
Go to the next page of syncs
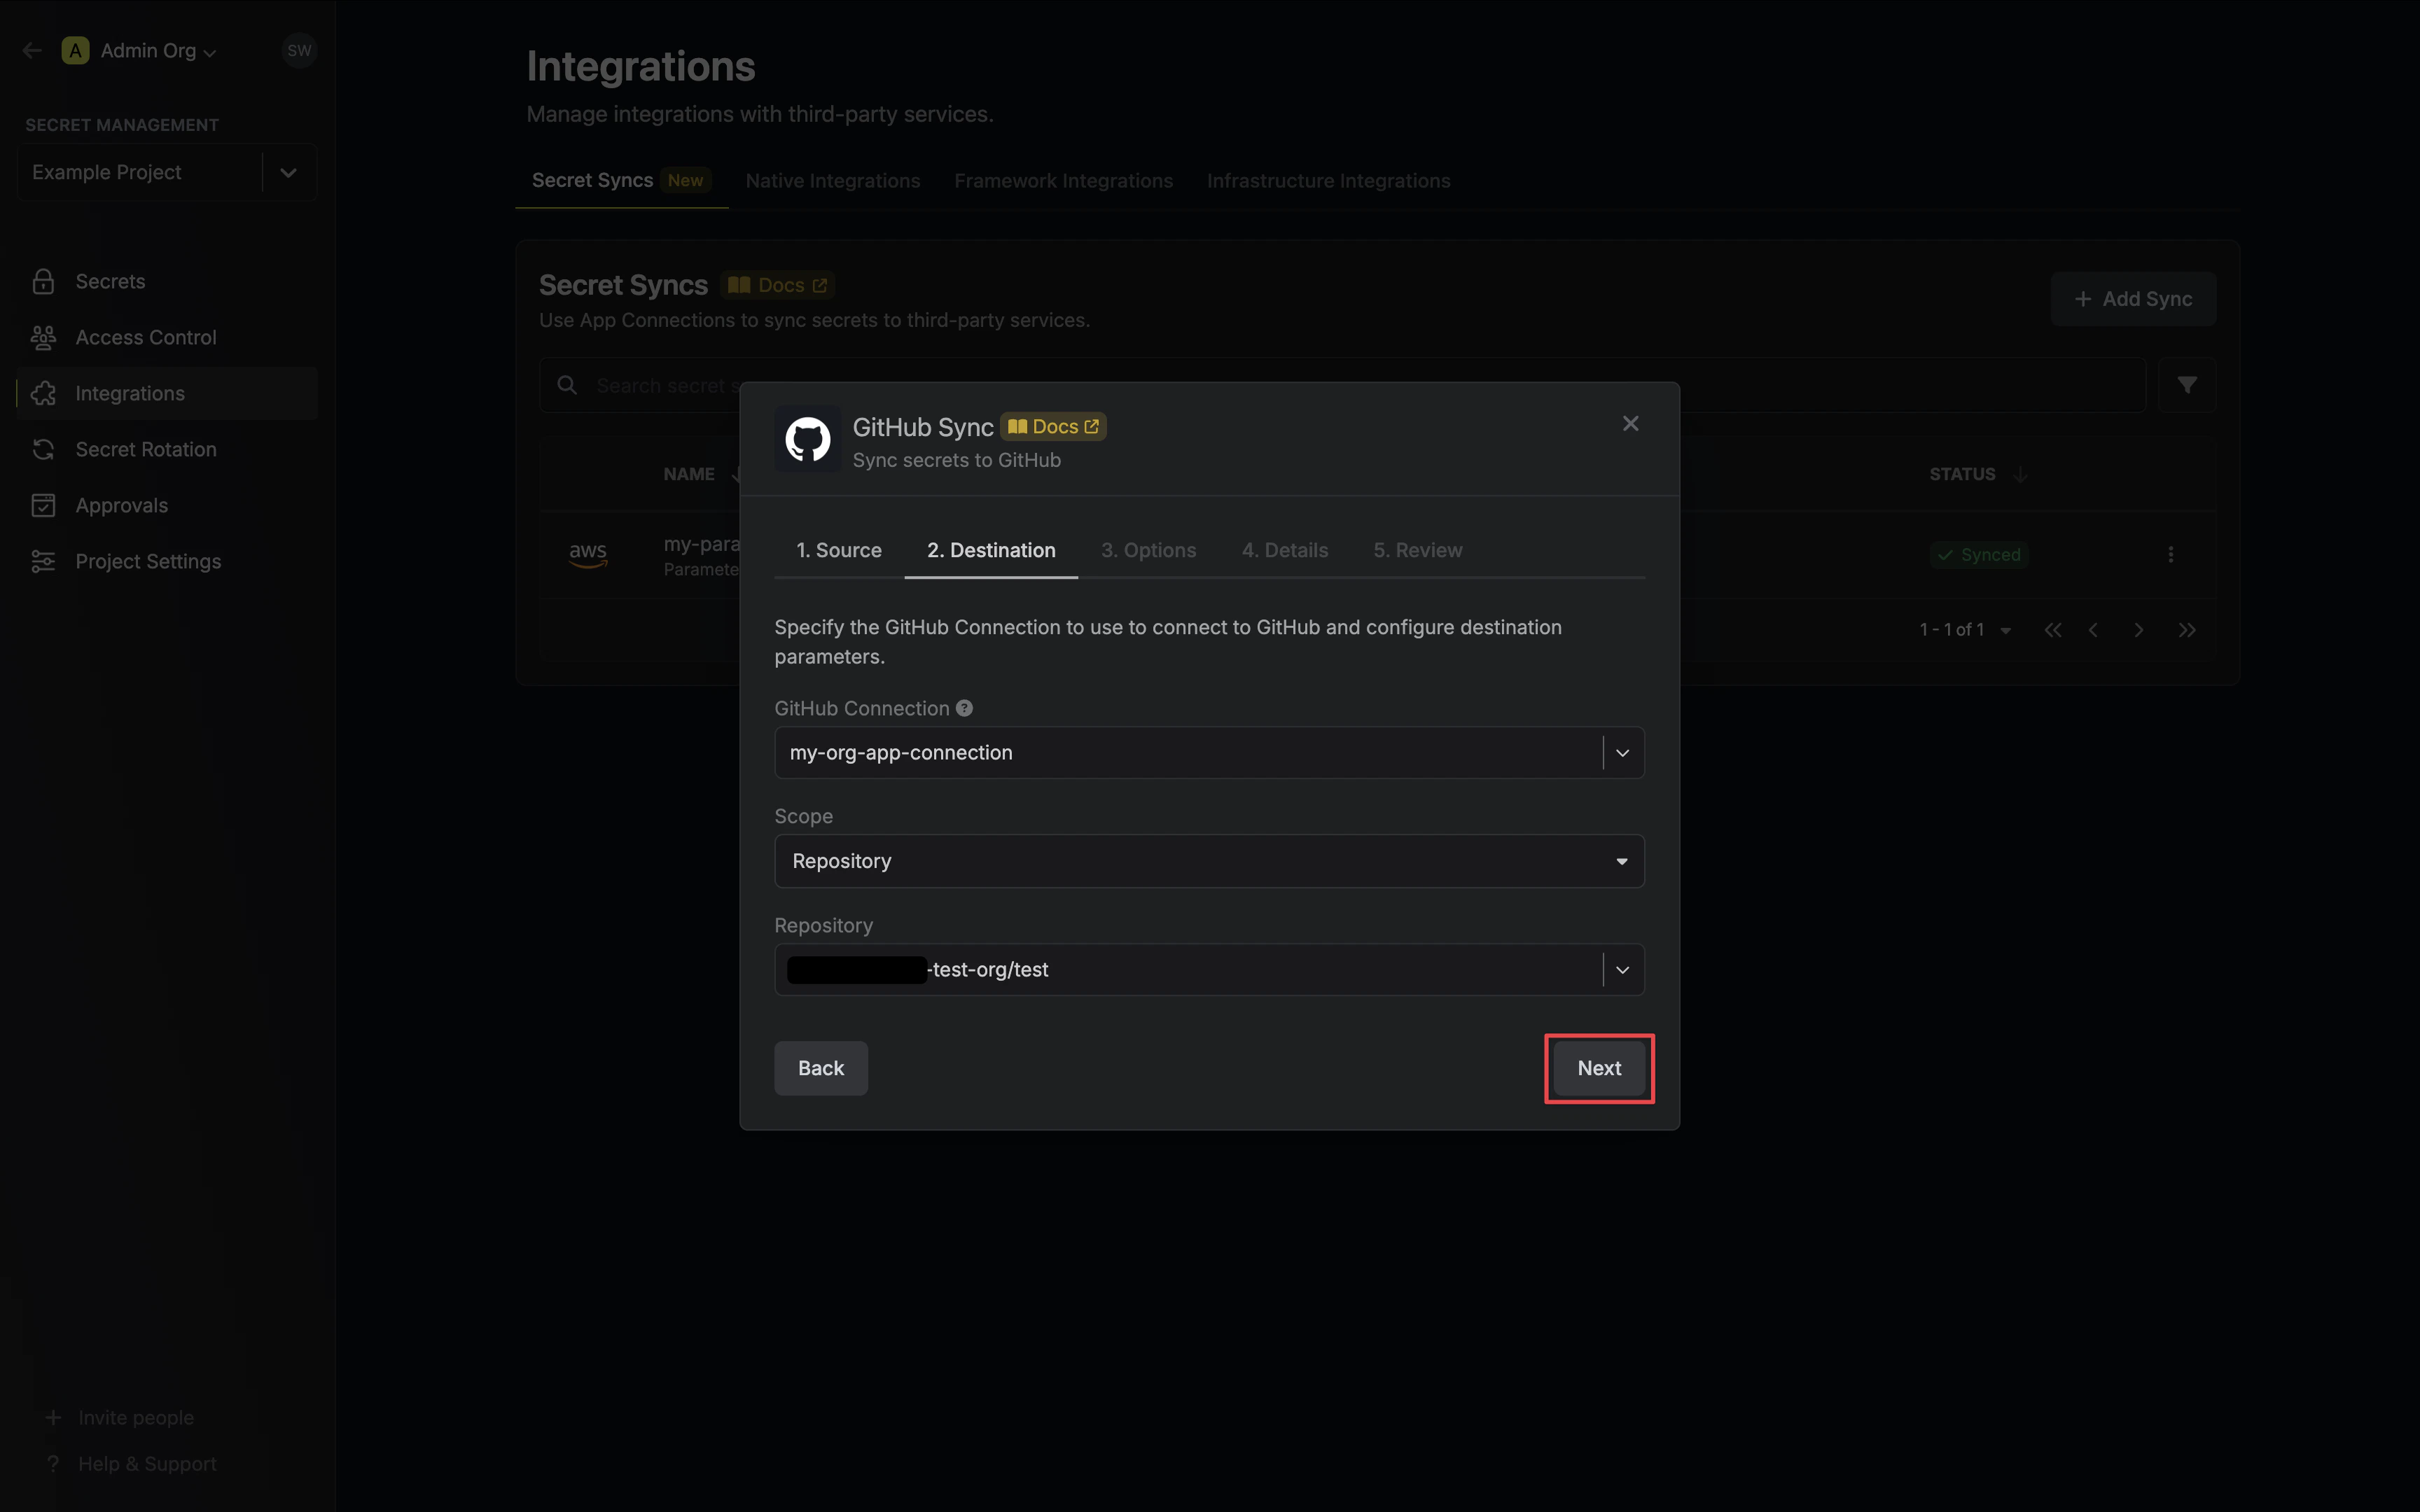pos(2139,630)
